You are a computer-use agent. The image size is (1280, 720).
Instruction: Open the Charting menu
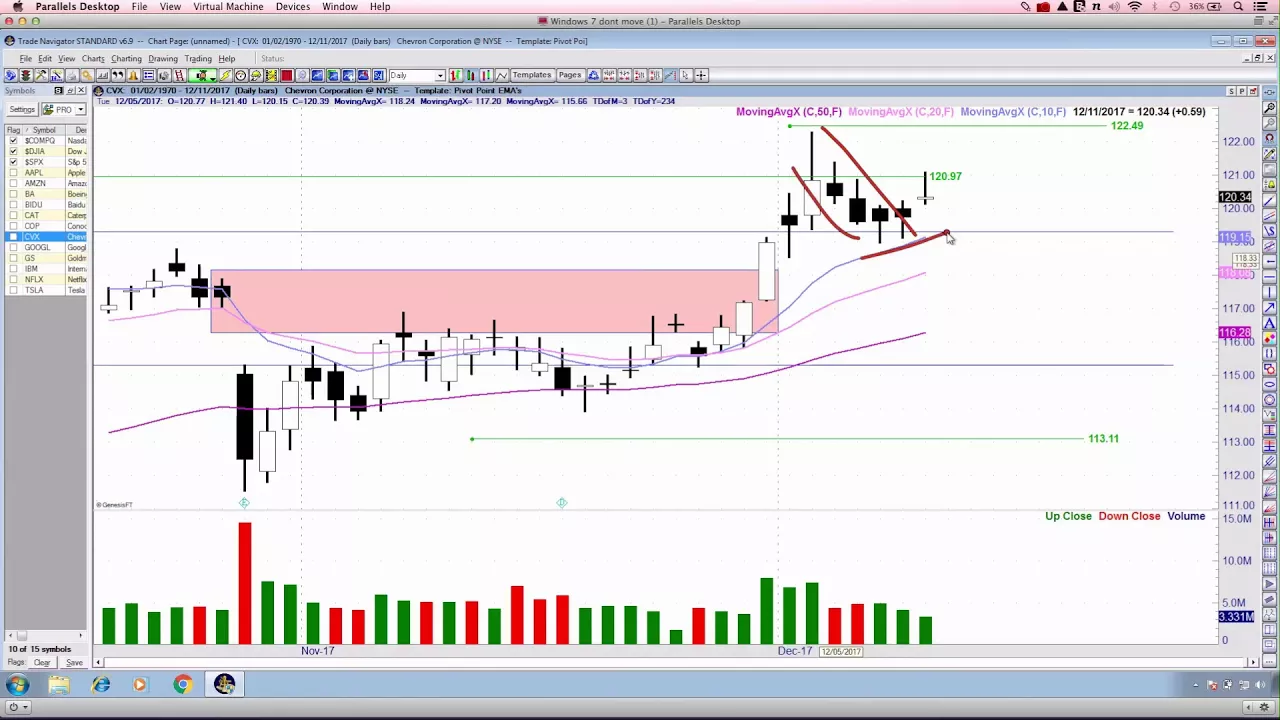point(126,58)
